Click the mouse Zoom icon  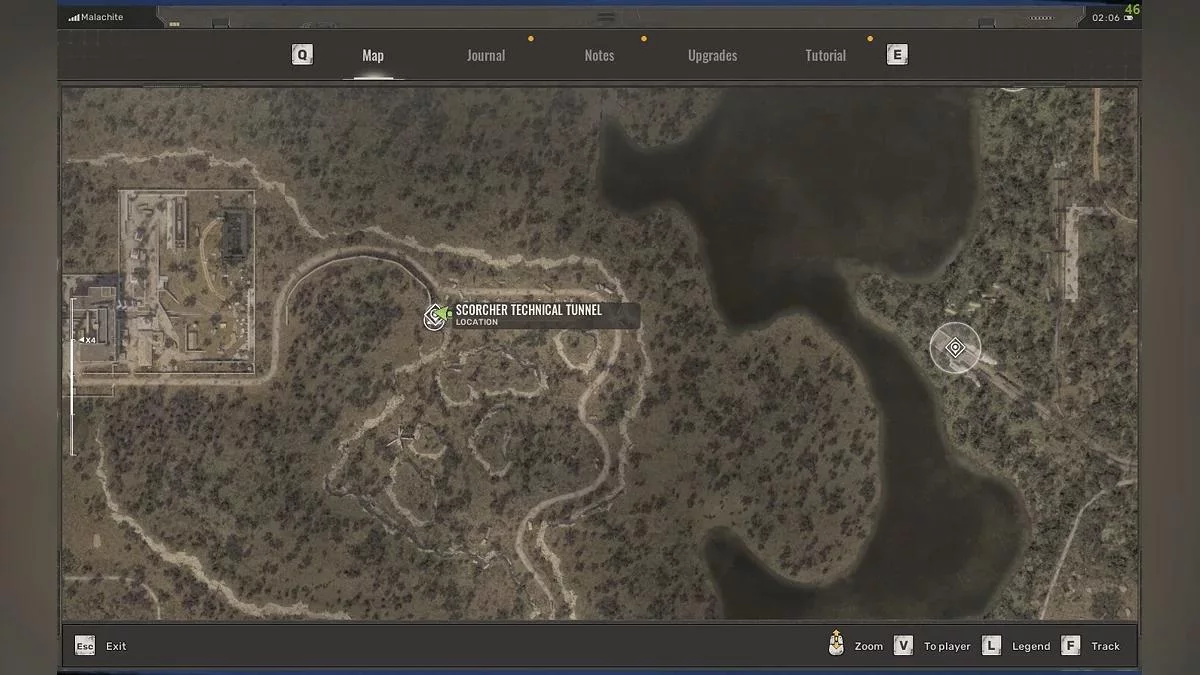click(836, 645)
